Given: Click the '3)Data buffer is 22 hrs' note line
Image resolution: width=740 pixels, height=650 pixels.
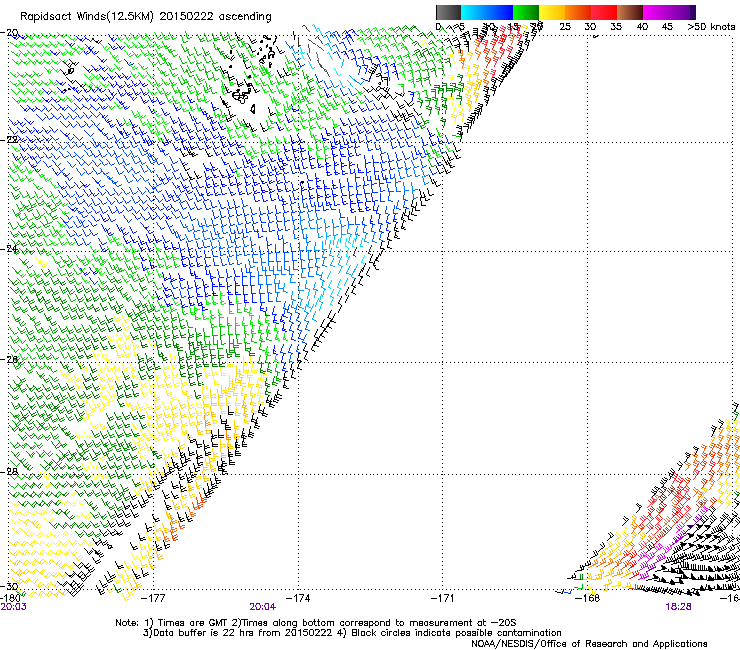Looking at the screenshot, I should 352,633.
